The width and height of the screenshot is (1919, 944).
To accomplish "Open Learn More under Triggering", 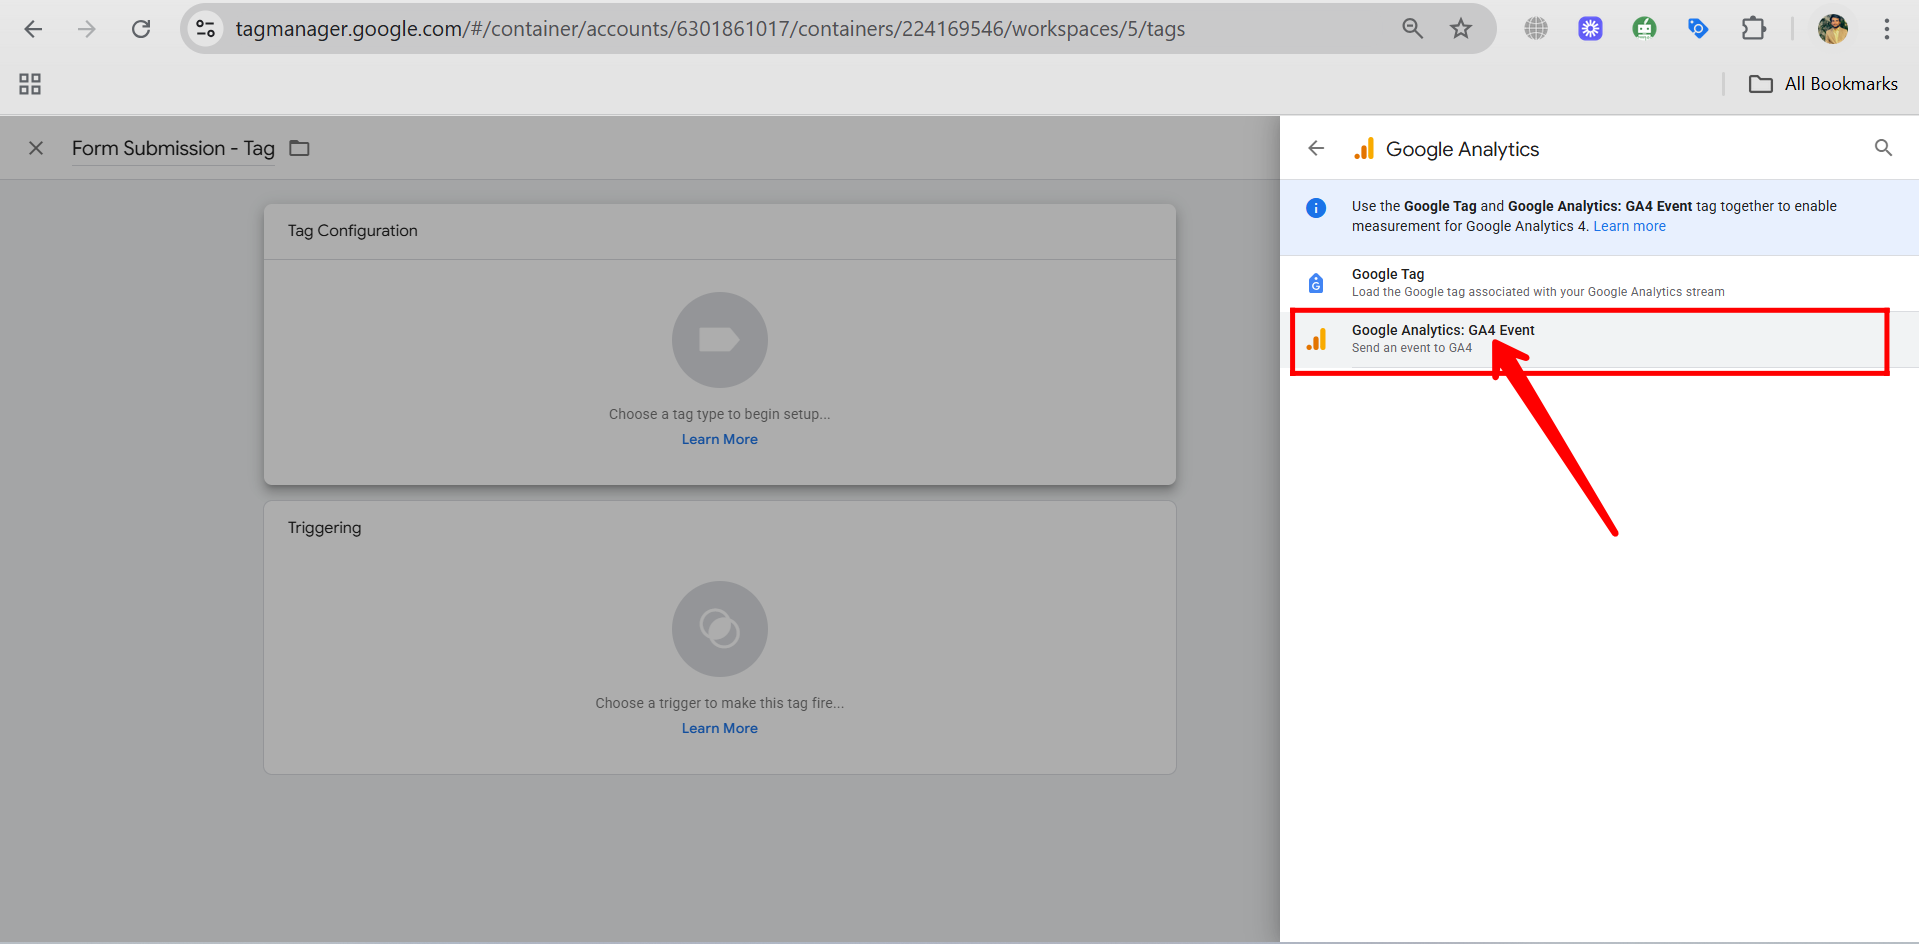I will (720, 728).
